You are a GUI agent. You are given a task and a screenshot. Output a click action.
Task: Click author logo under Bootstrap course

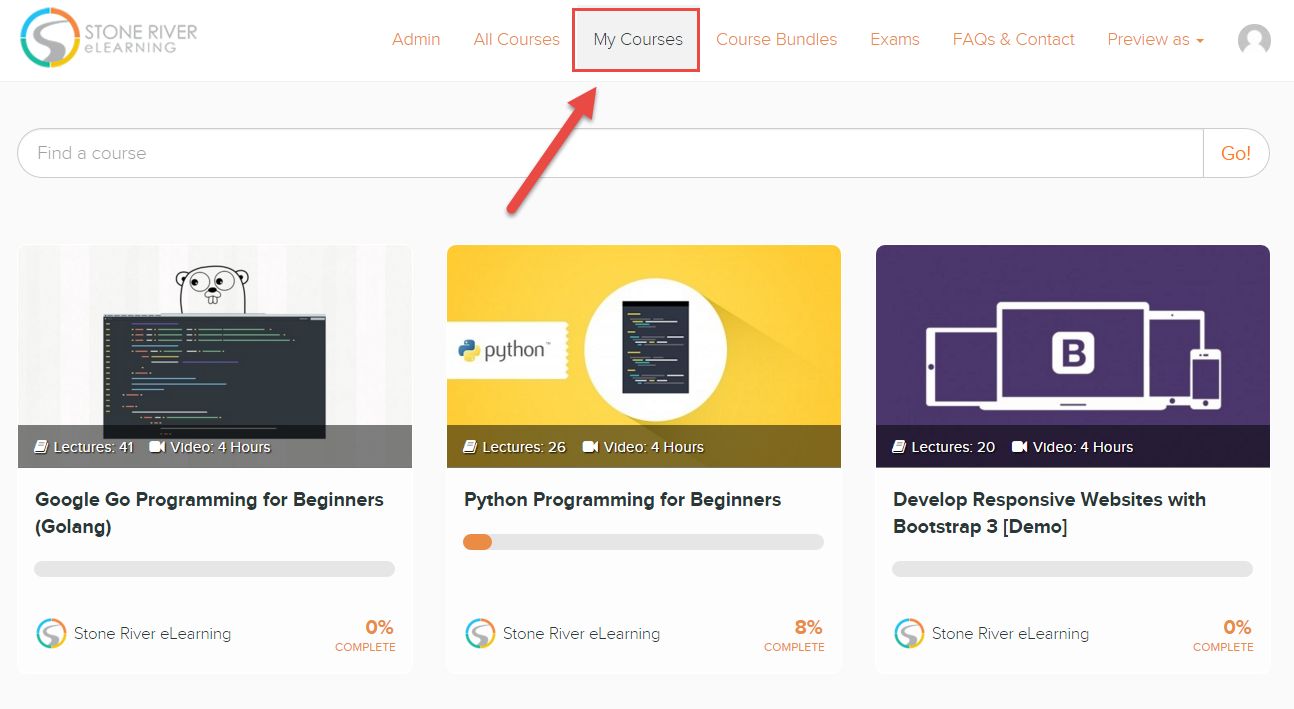(x=909, y=633)
